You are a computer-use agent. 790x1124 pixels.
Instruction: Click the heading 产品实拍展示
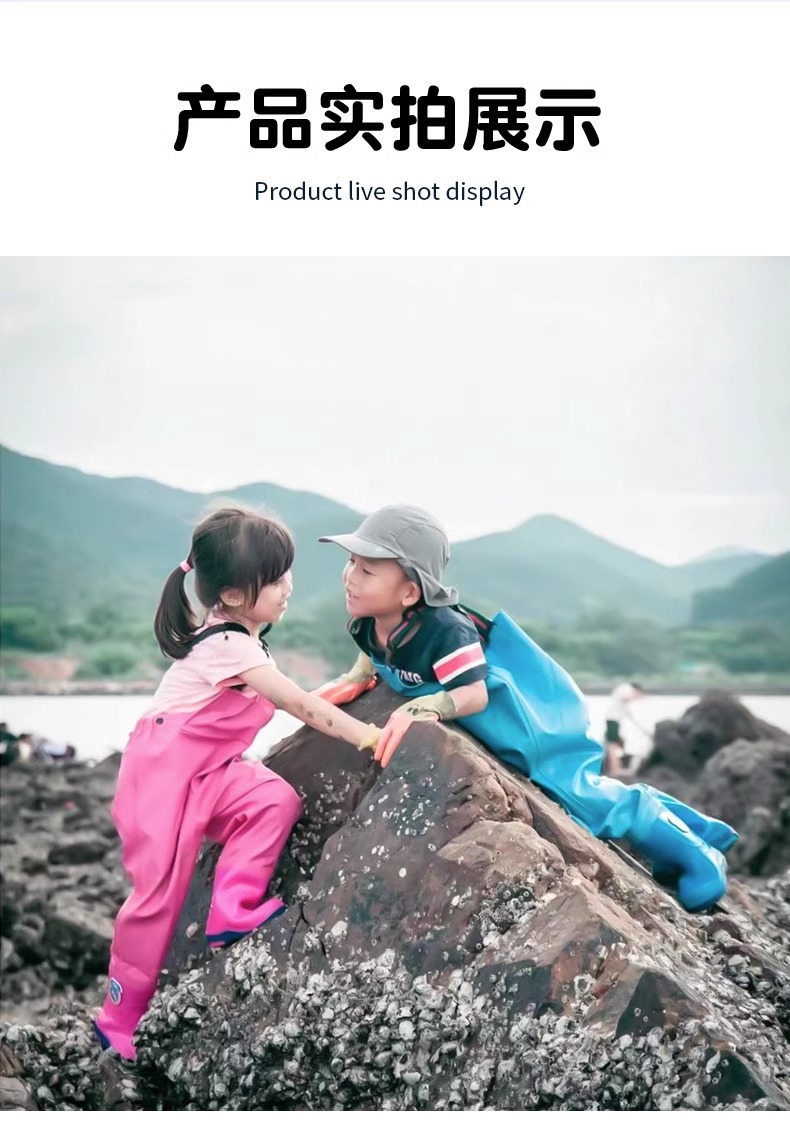point(387,118)
